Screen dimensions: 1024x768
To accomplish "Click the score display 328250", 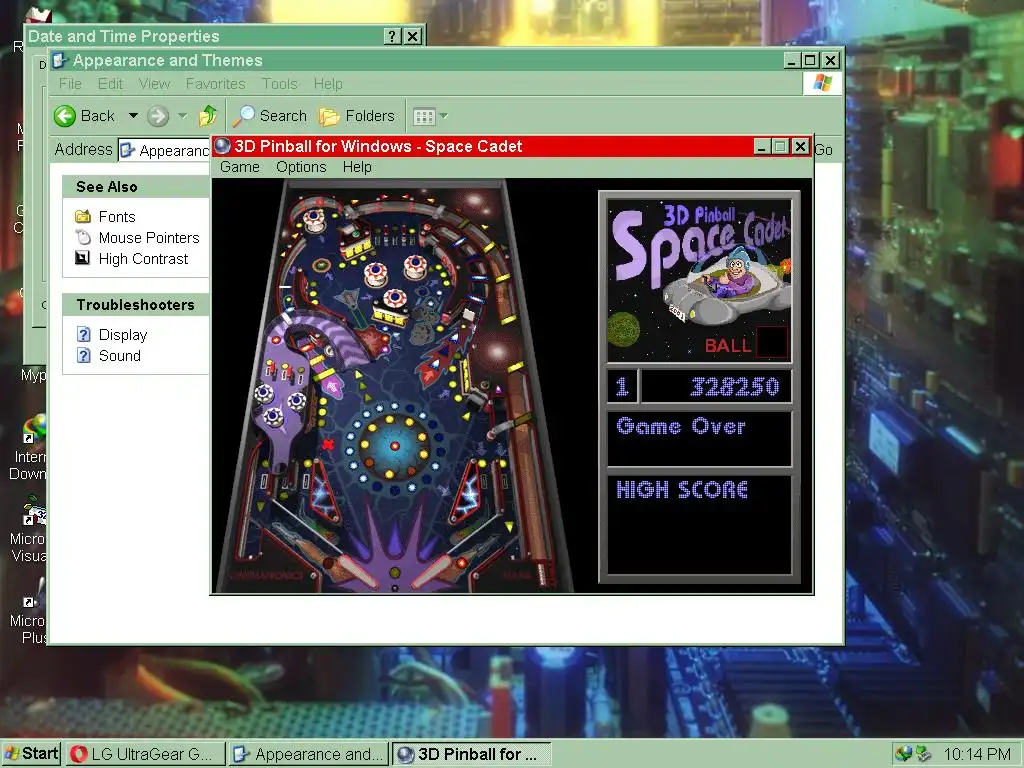I will [x=735, y=387].
